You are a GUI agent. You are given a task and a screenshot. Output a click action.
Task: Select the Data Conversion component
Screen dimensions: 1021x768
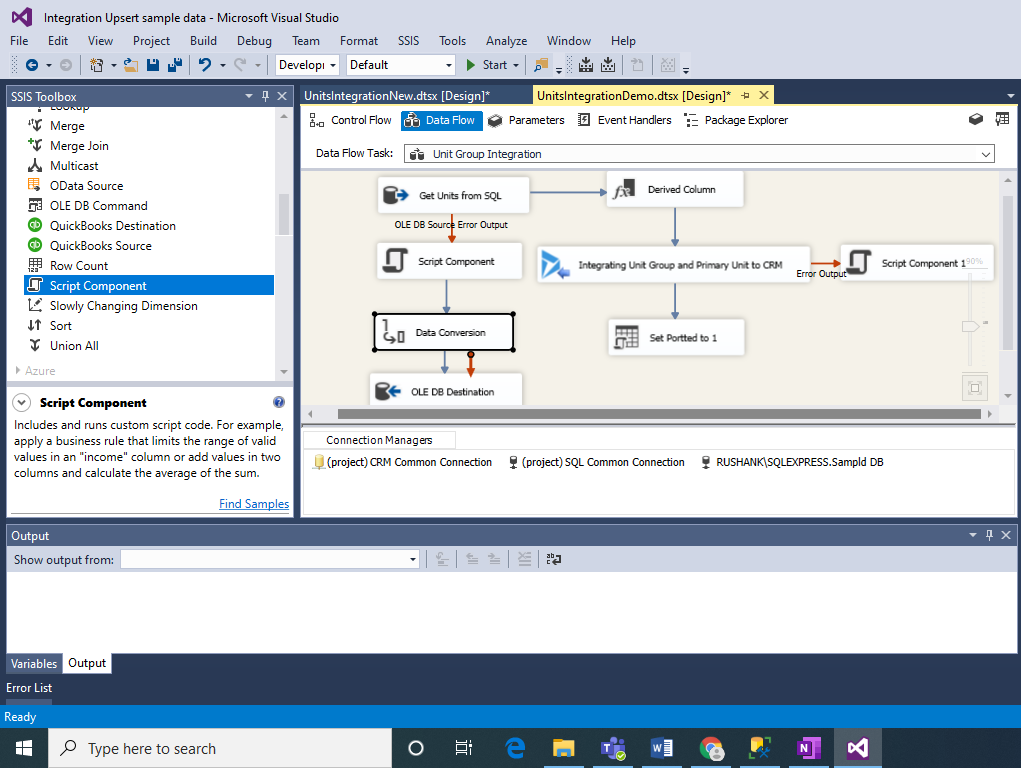(444, 332)
